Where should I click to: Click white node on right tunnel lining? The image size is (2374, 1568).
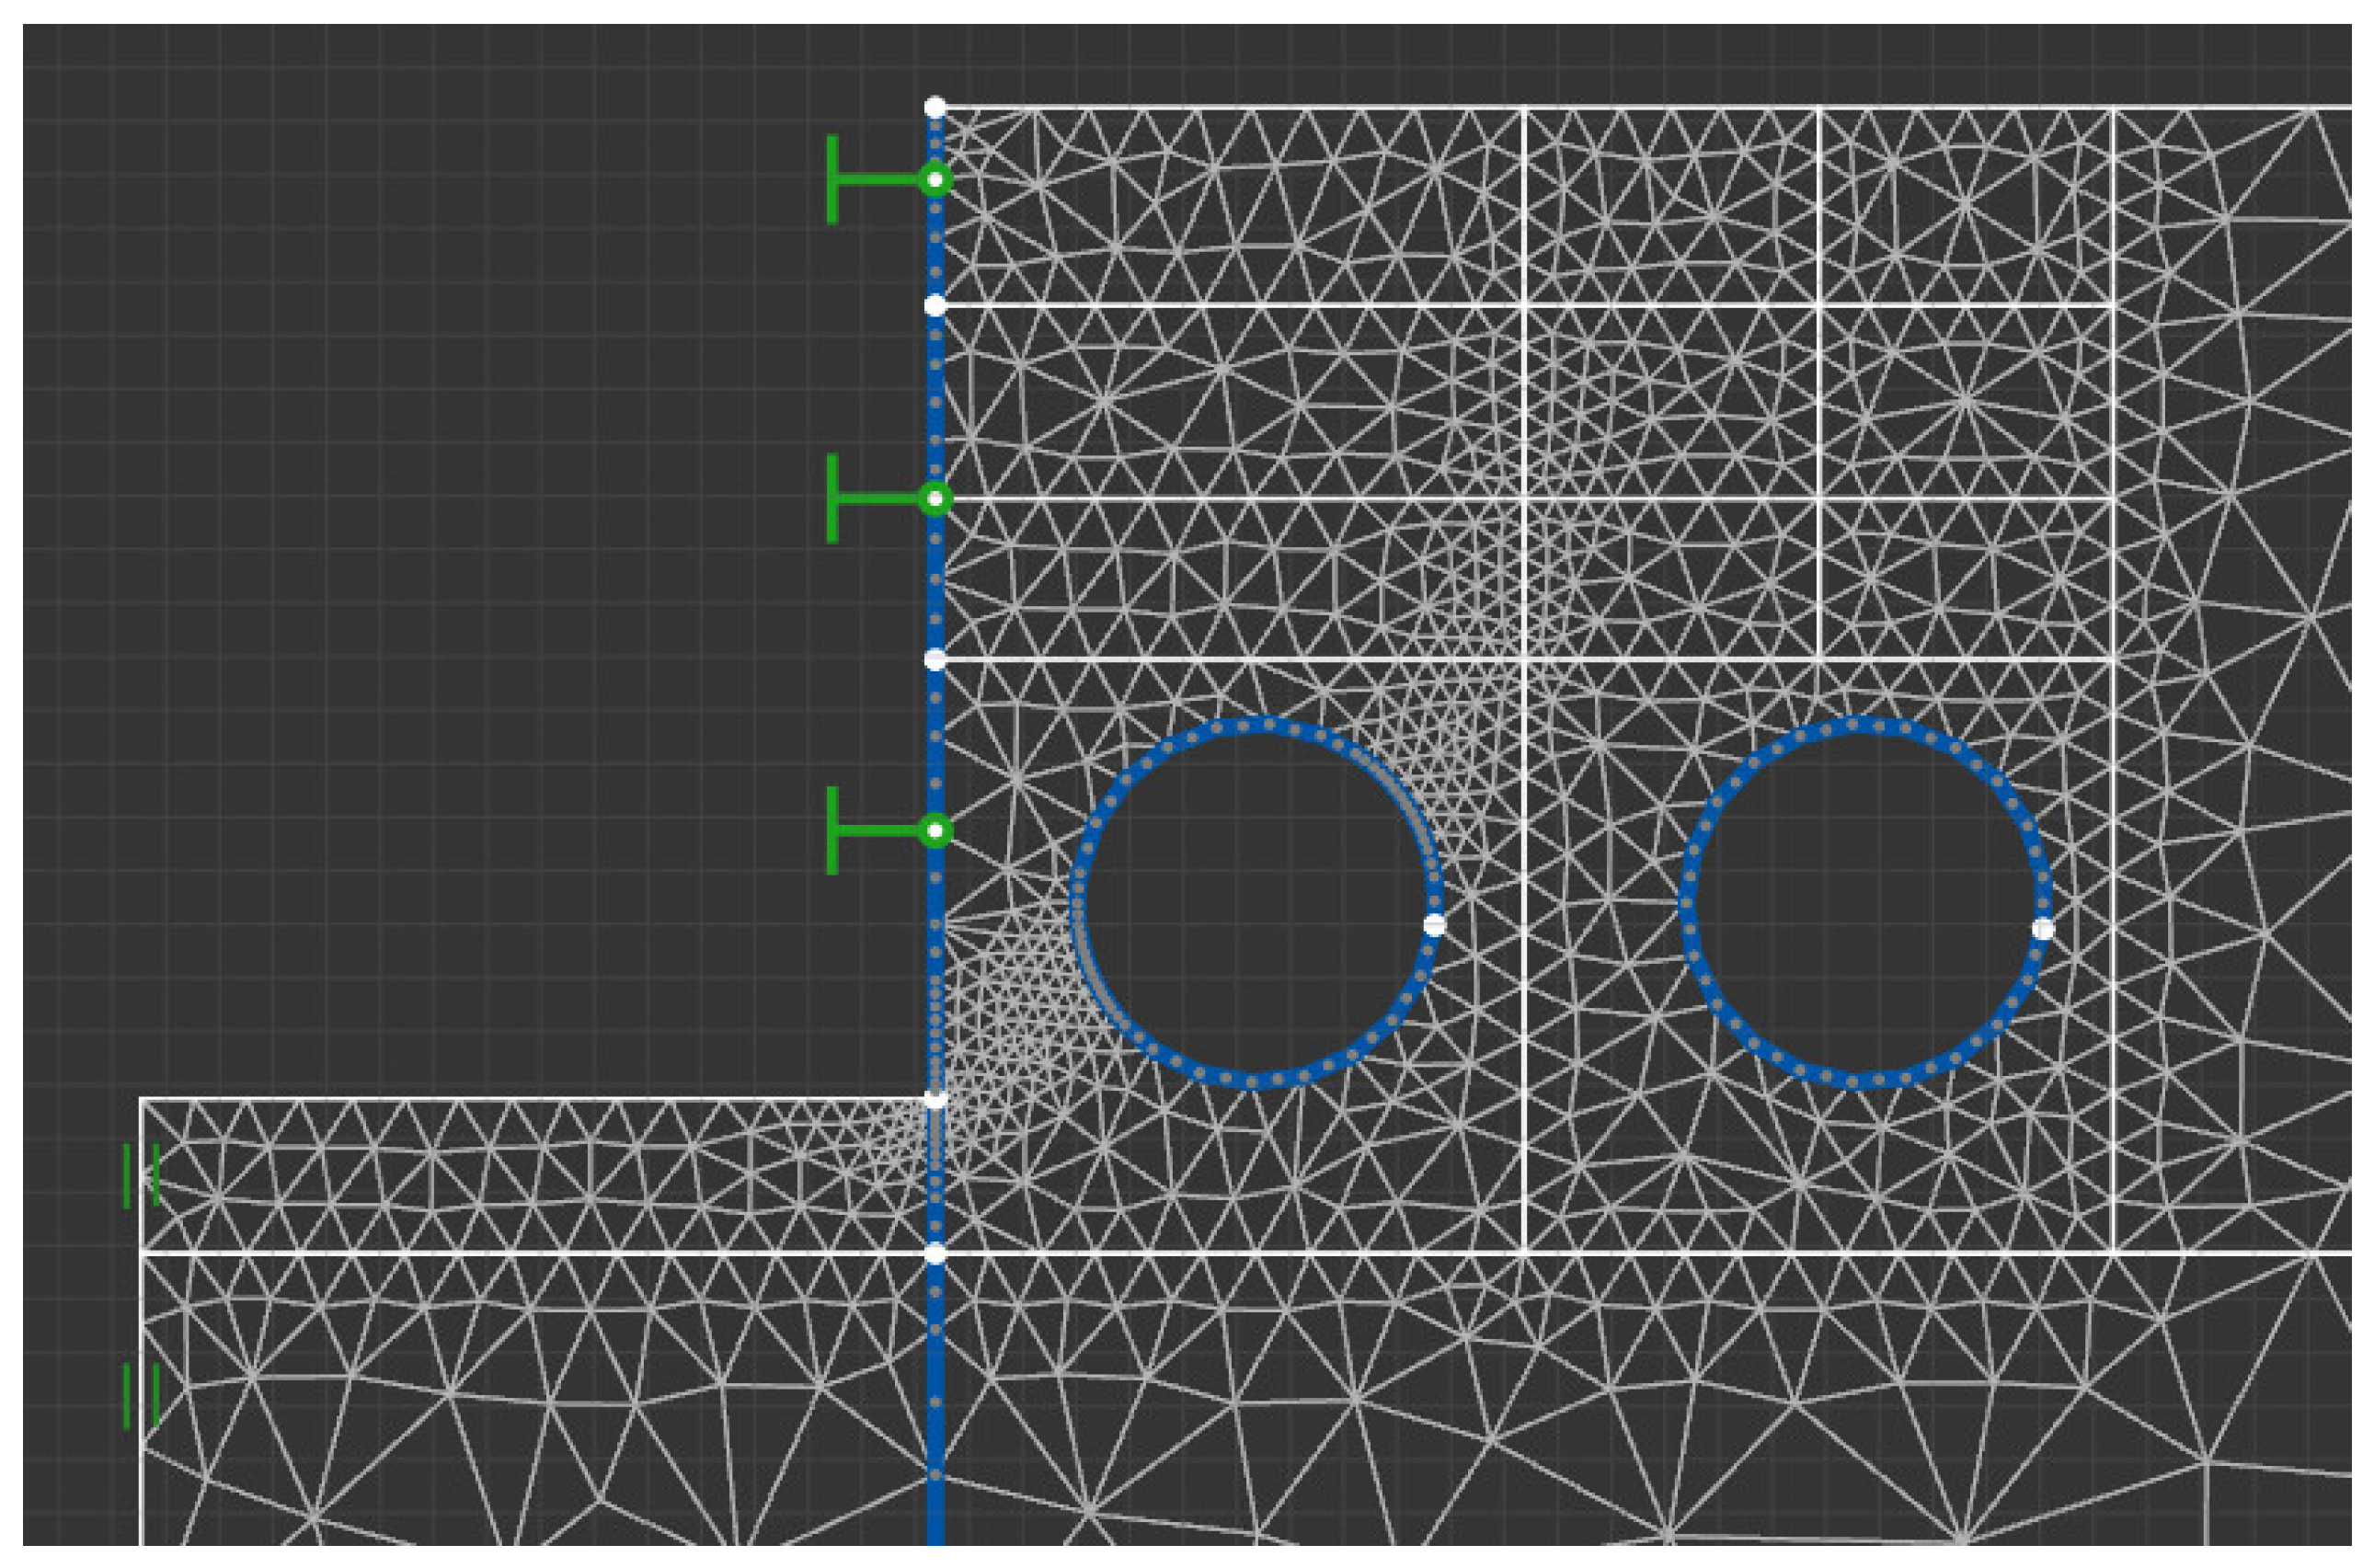[2043, 929]
